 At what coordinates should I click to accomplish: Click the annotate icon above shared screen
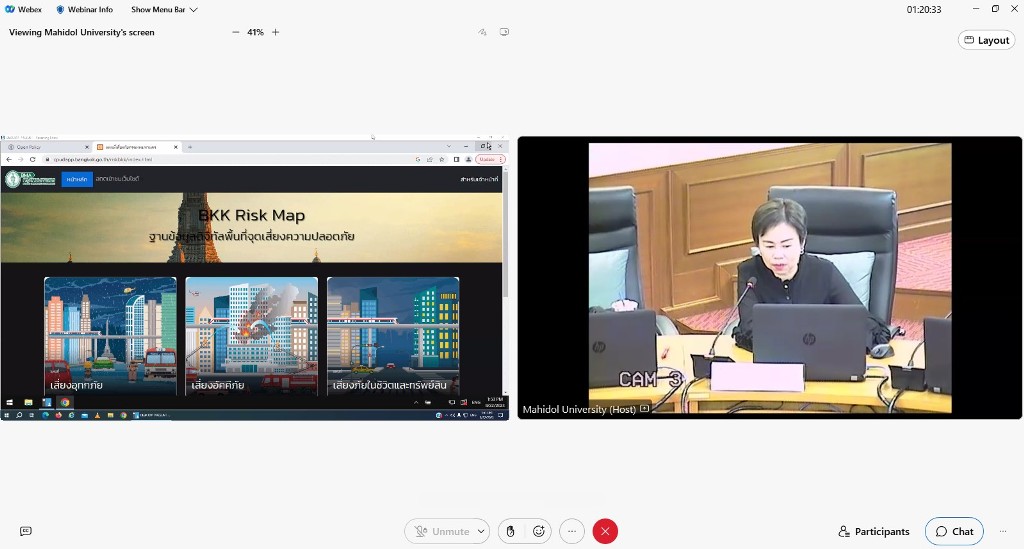tap(482, 32)
